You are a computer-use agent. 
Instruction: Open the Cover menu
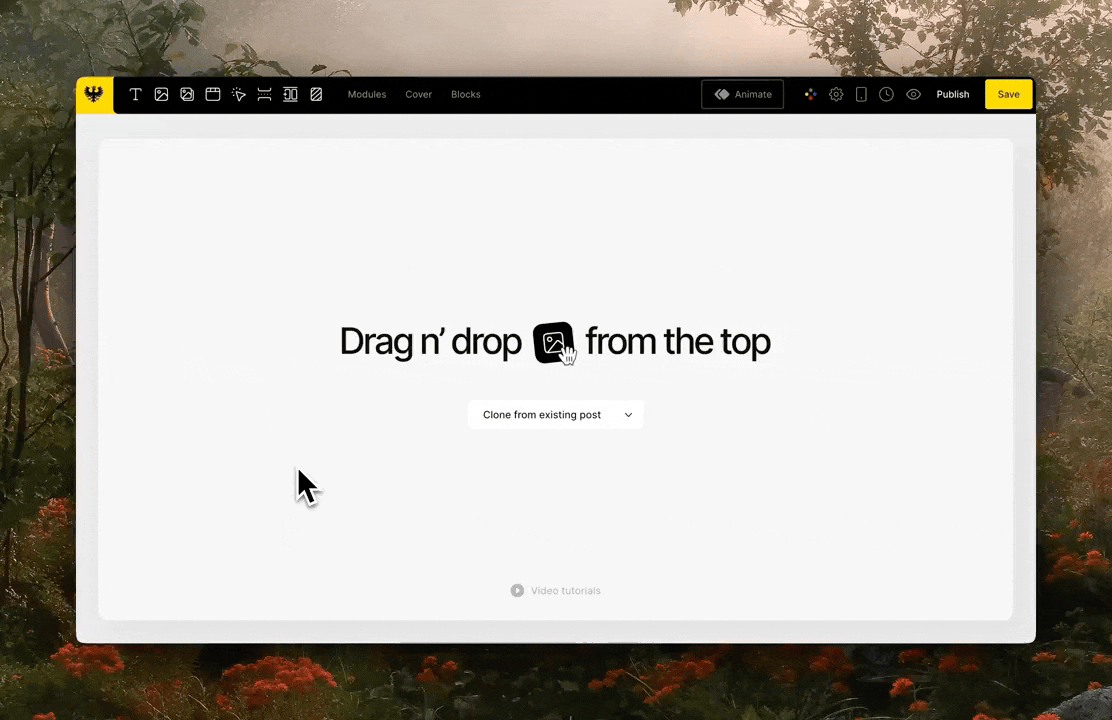click(x=418, y=94)
